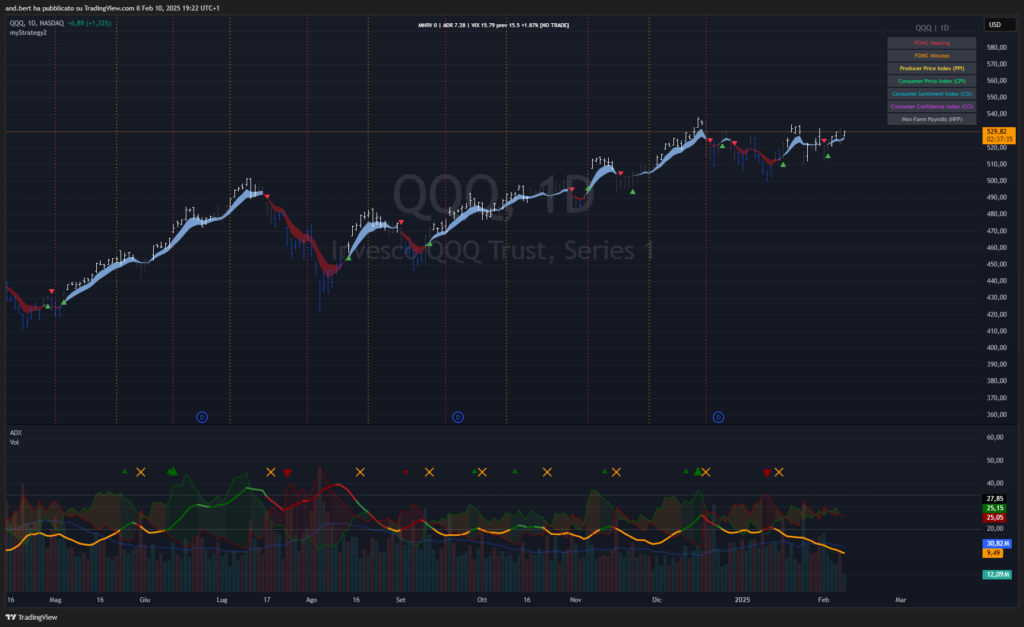Click the 2025 label on the time axis
Viewport: 1024px width, 627px height.
click(x=743, y=600)
